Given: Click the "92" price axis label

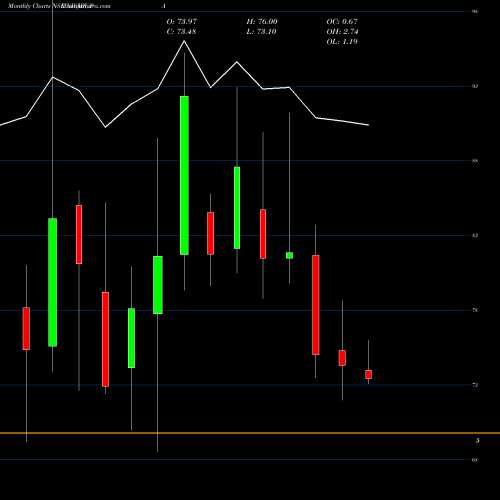Looking at the screenshot, I should 475,87.
